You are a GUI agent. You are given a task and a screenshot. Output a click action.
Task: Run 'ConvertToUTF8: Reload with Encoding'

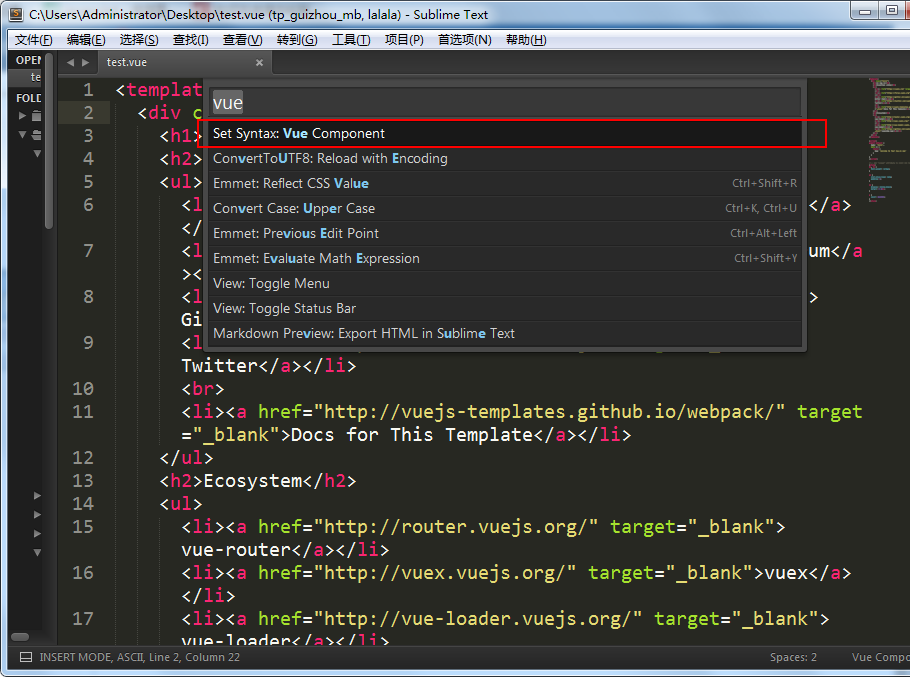pos(330,158)
